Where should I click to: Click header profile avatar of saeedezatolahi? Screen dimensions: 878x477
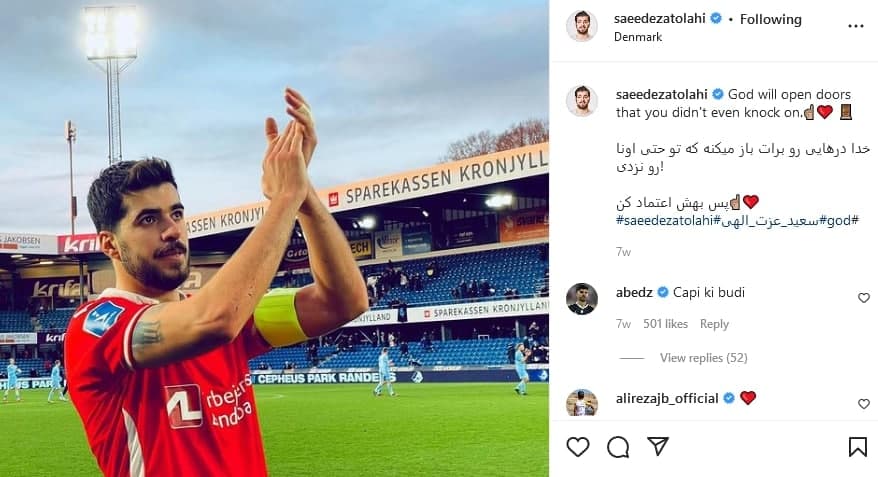tap(582, 26)
